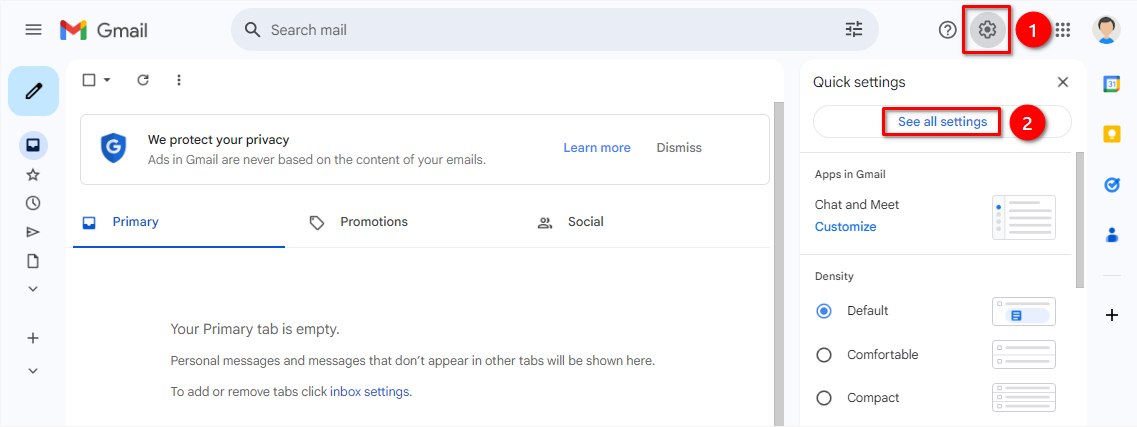Open the inbox settings link

point(370,392)
